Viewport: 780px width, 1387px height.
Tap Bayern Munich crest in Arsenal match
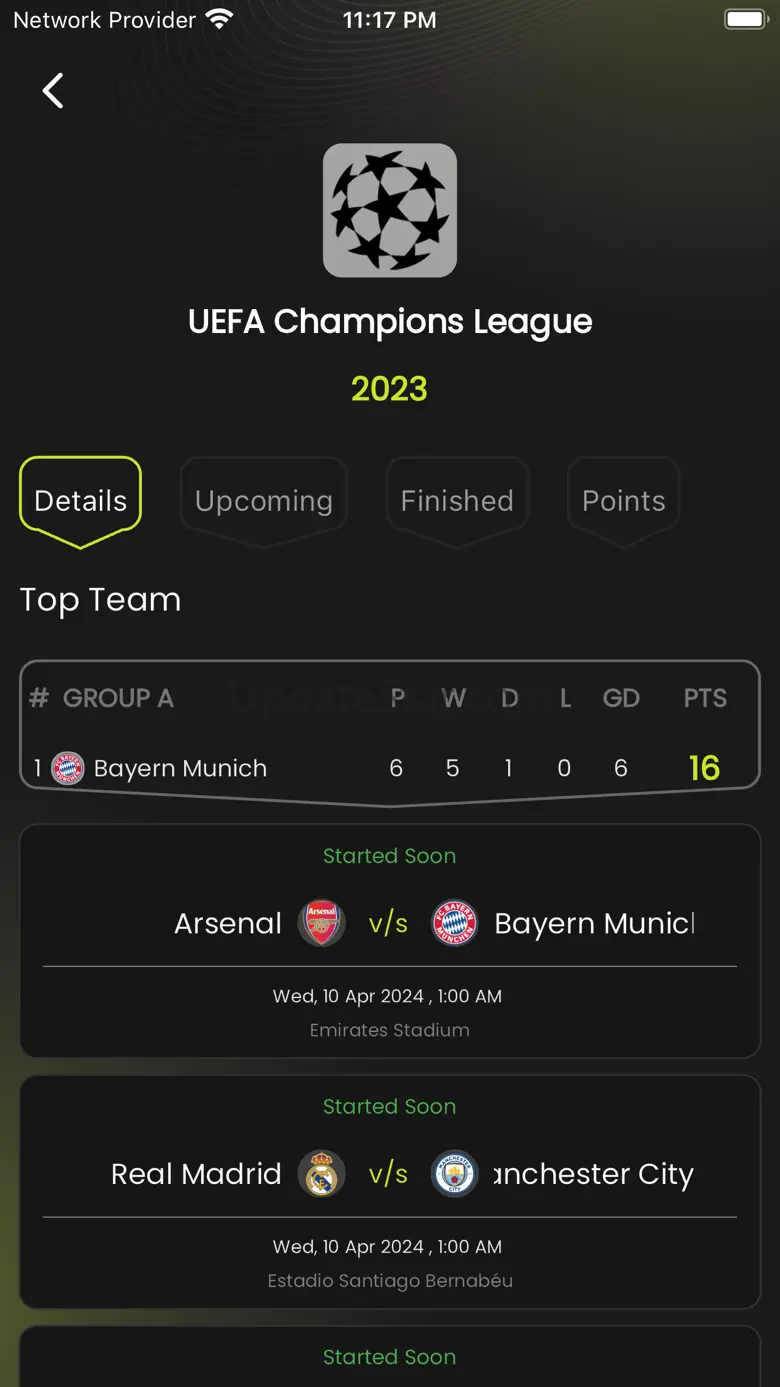(x=454, y=923)
